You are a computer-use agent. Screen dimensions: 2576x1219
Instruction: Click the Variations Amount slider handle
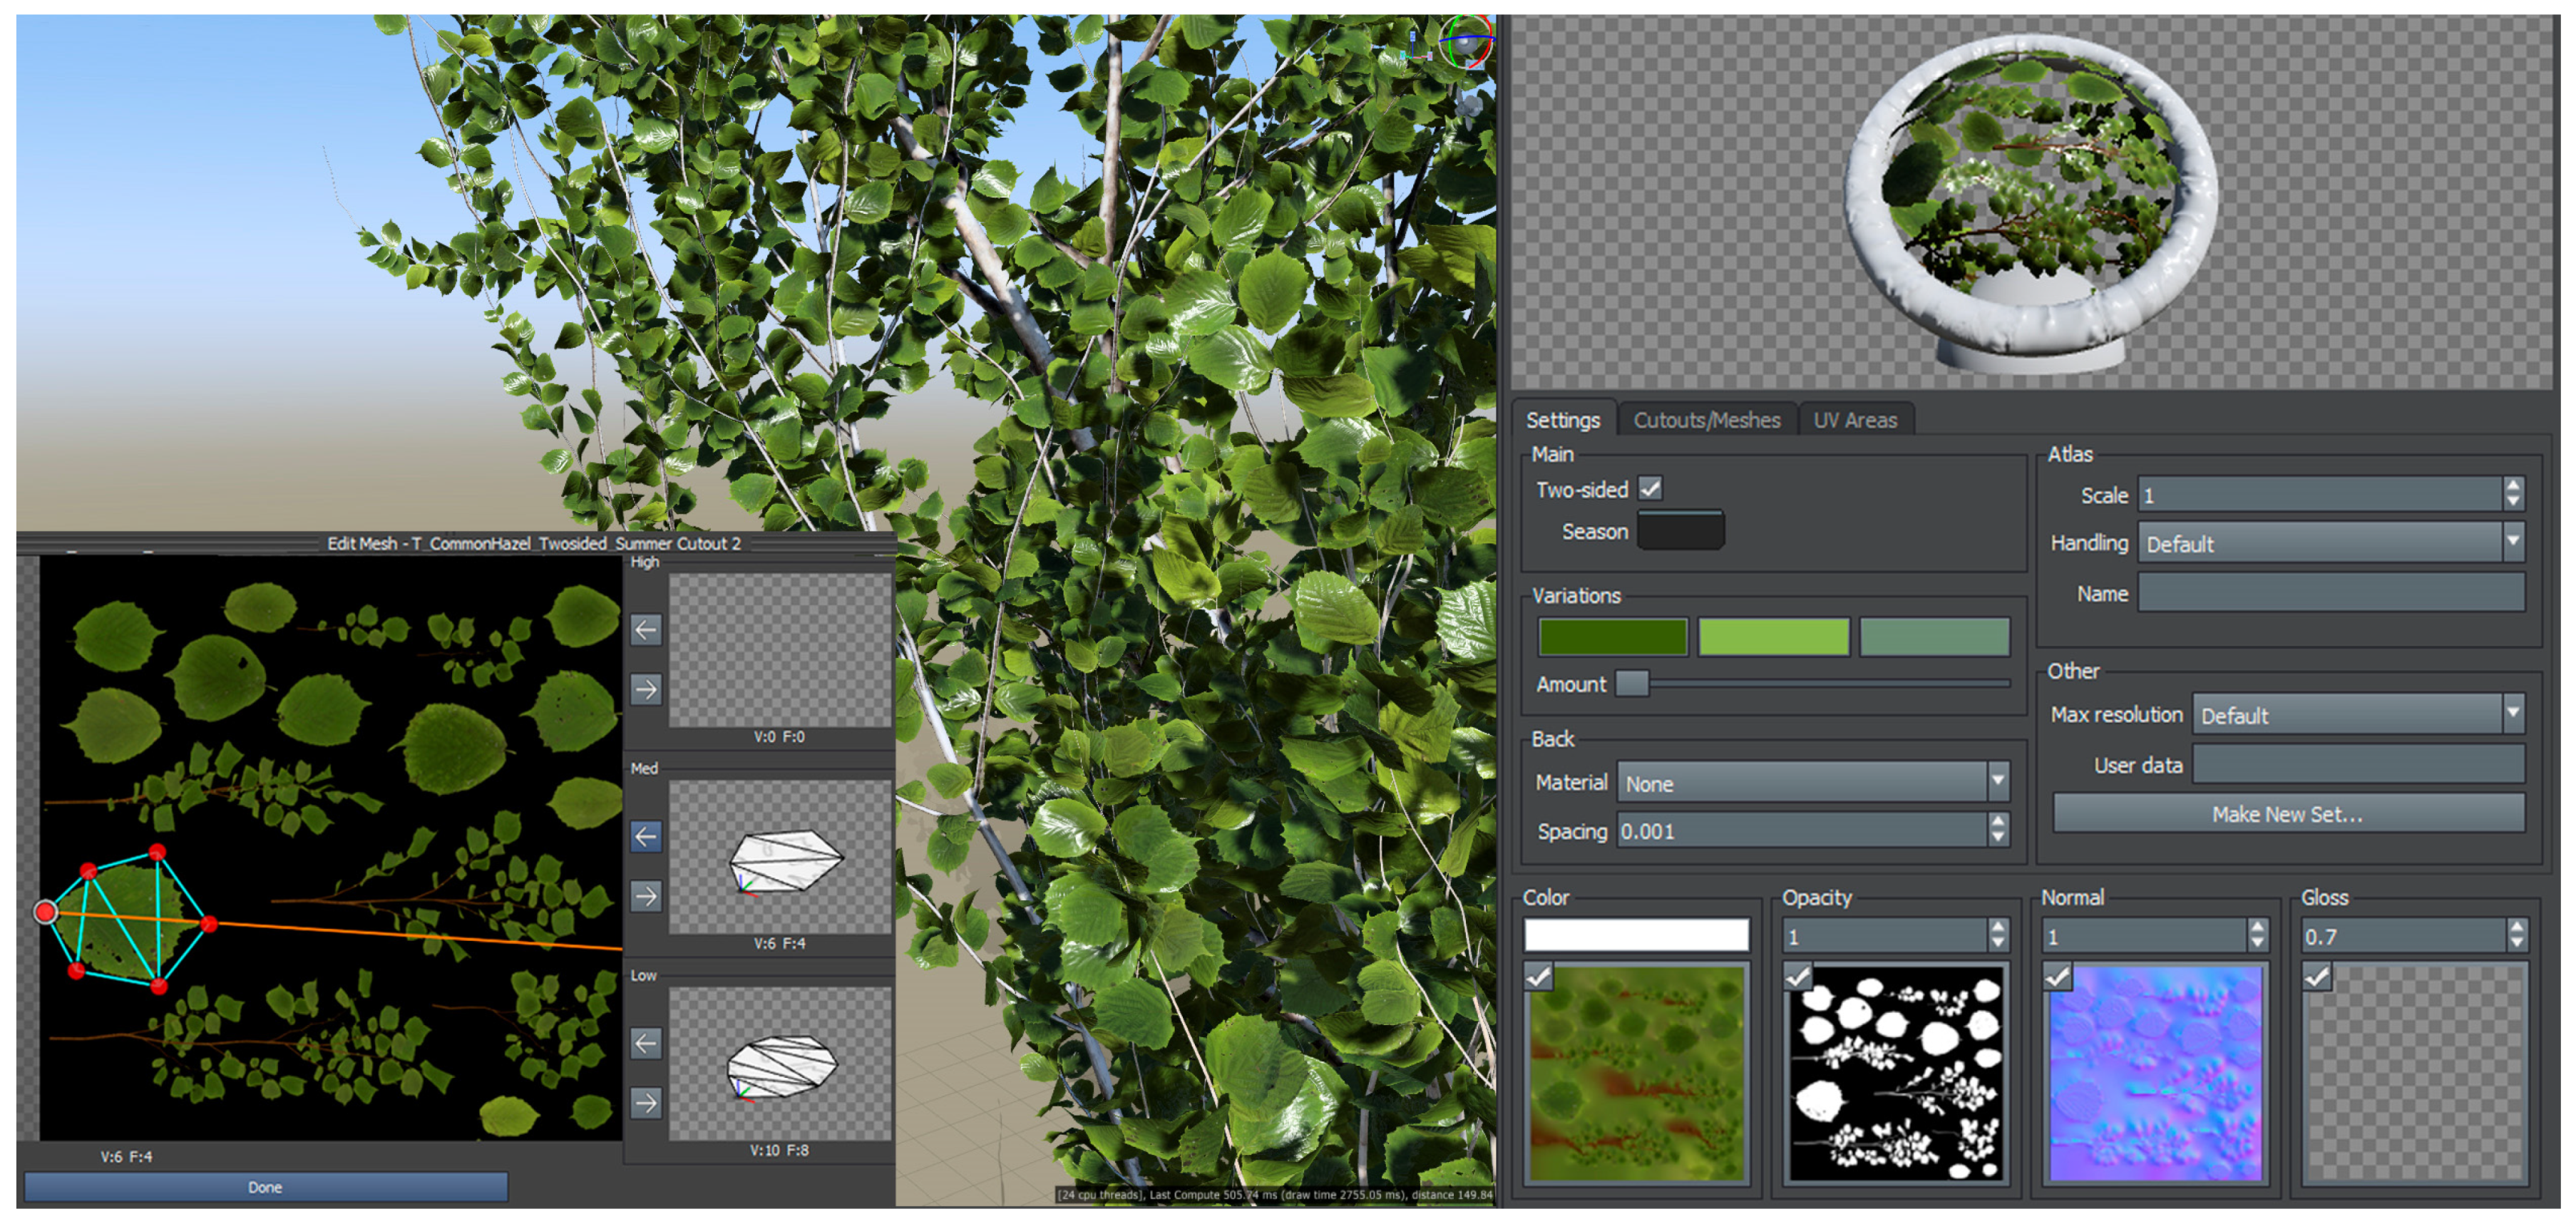1632,684
